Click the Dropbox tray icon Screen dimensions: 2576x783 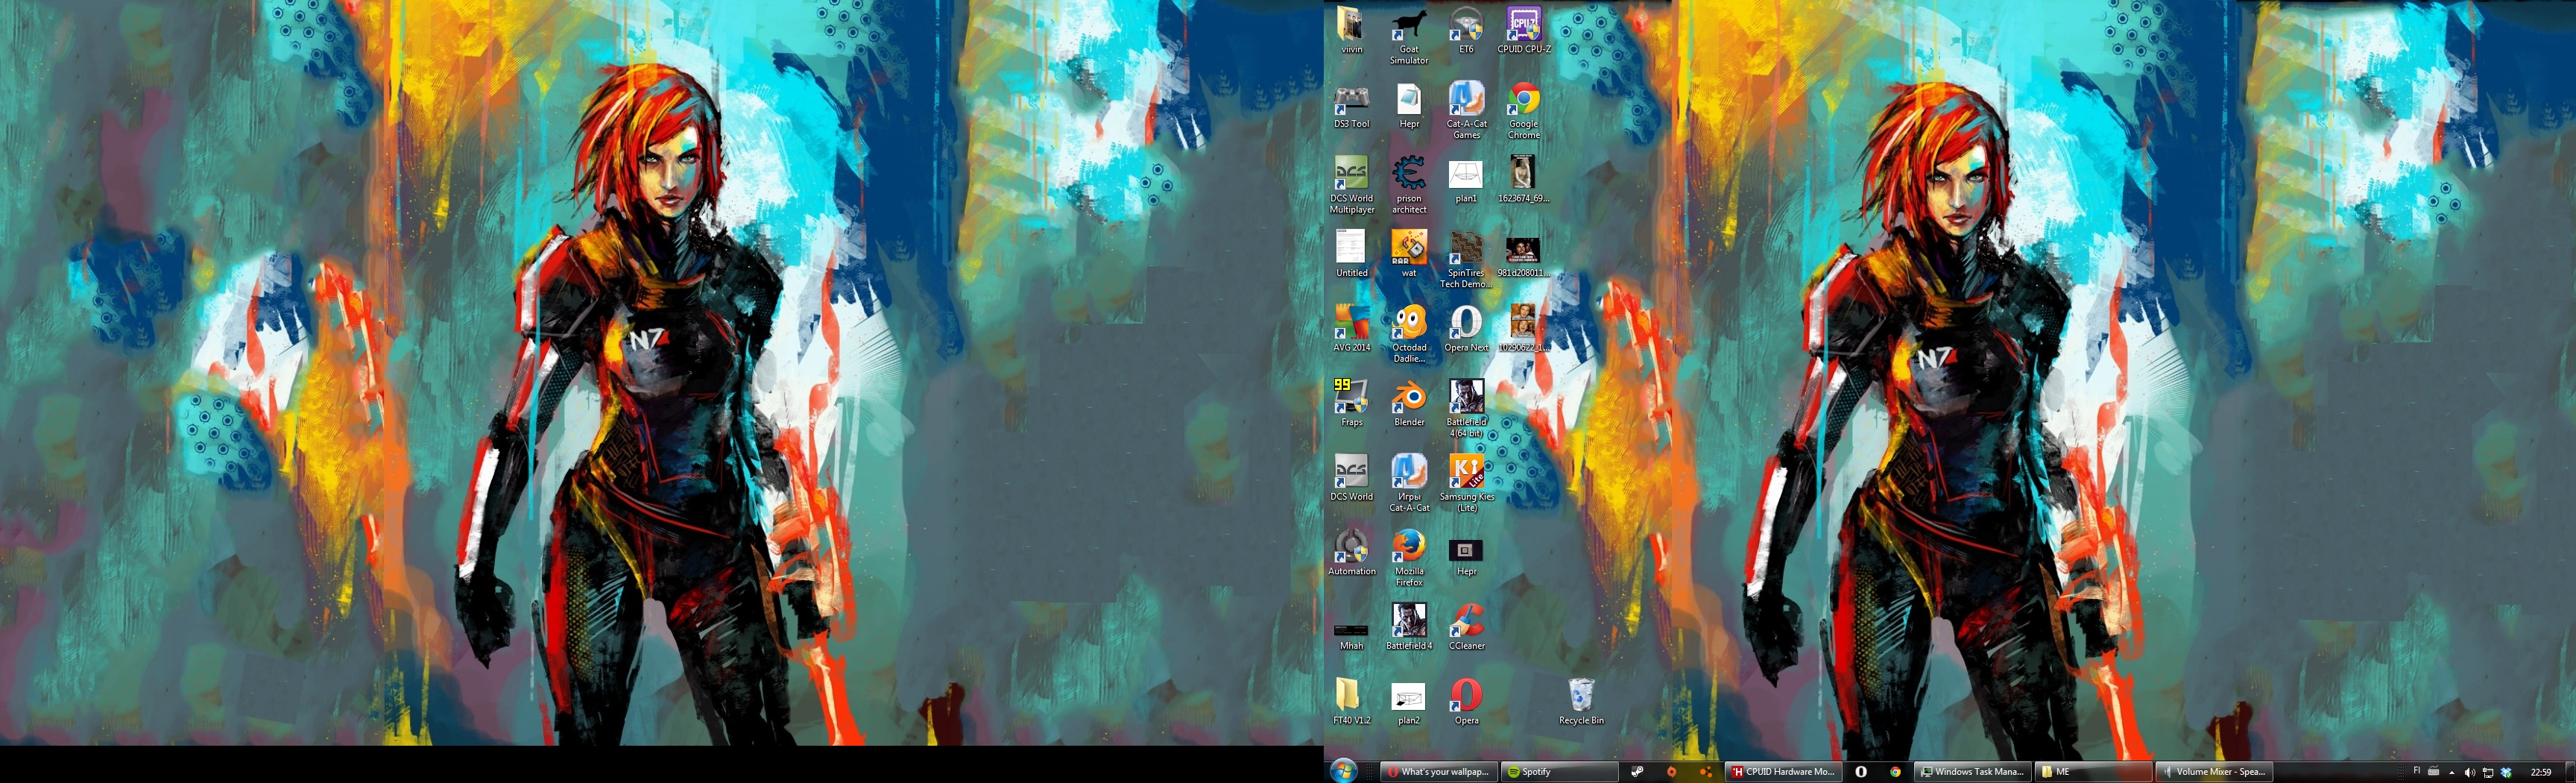[x=2506, y=772]
